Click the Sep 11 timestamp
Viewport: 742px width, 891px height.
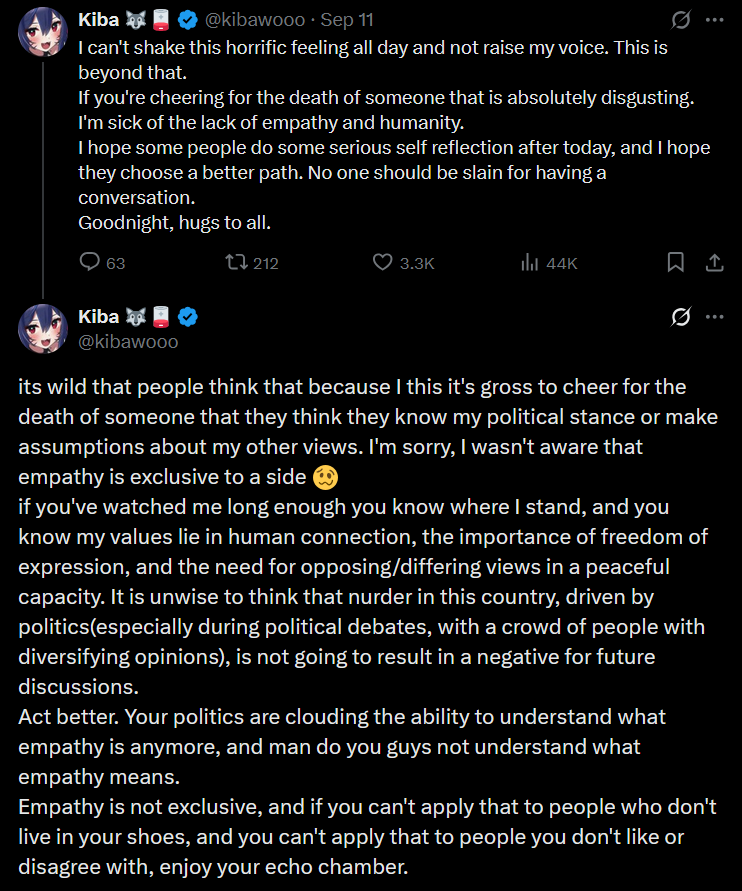(344, 19)
